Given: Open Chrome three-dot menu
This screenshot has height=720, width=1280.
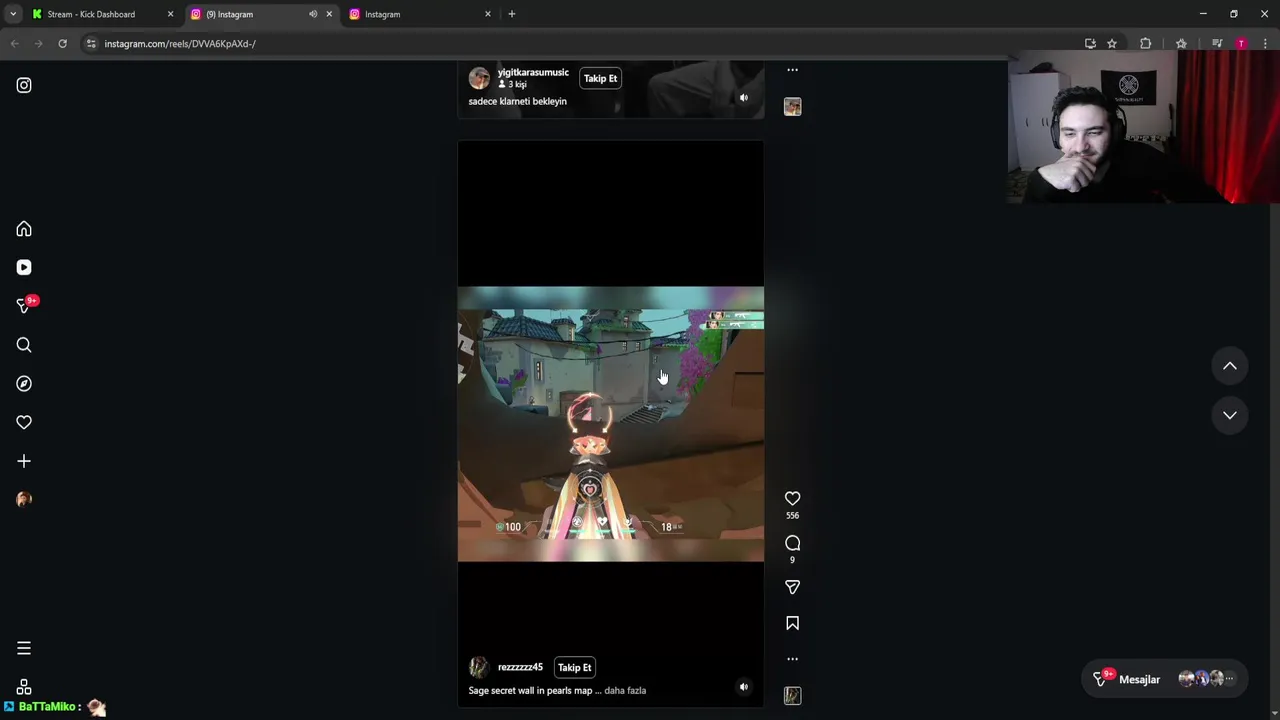Looking at the screenshot, I should click(1265, 43).
